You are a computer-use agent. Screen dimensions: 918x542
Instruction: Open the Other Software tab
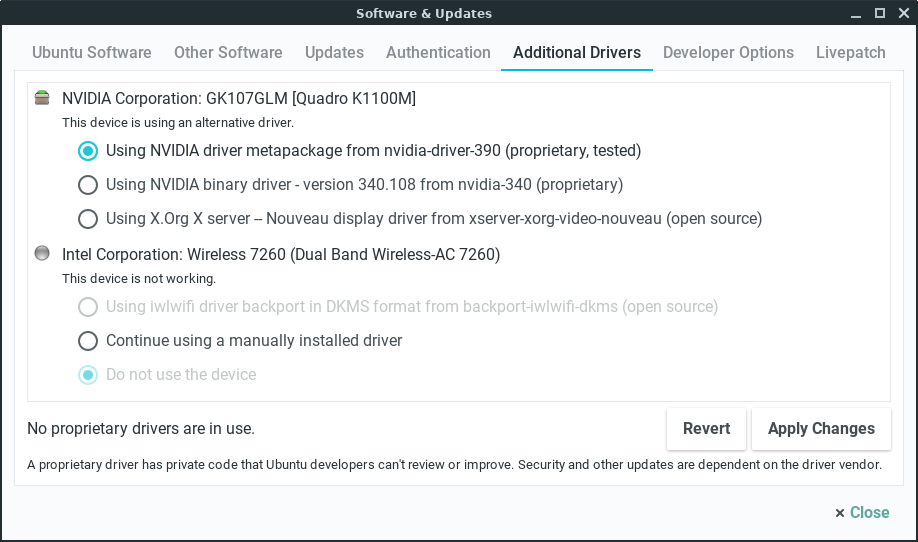tap(228, 53)
